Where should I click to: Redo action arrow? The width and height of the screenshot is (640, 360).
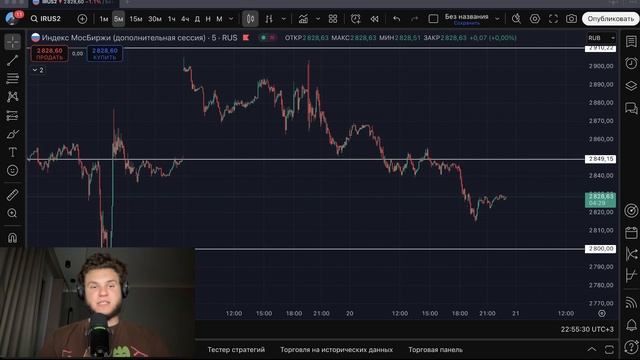[x=414, y=19]
